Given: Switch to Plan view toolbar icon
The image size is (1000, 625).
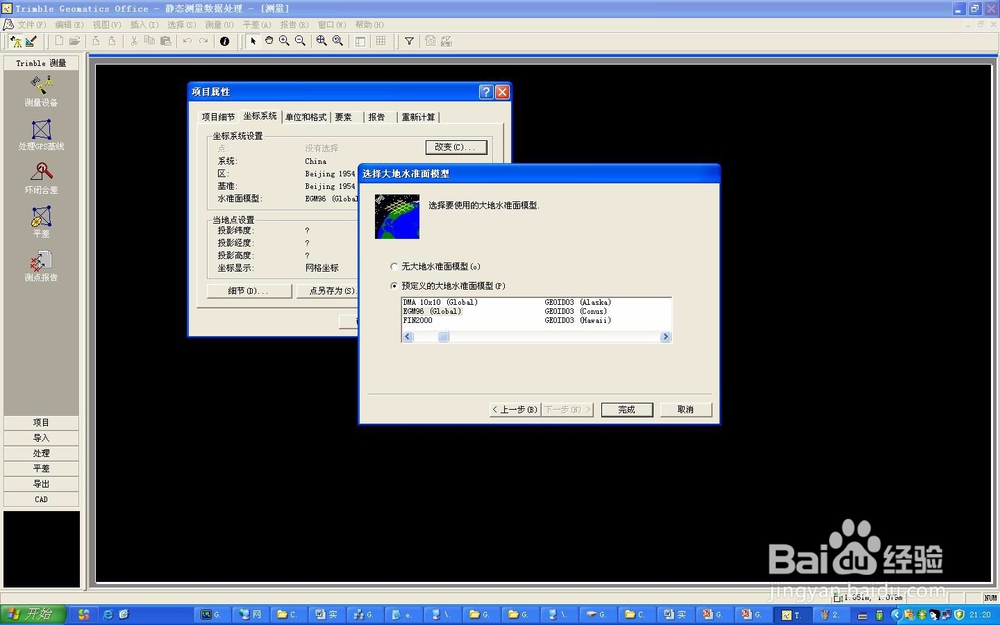Looking at the screenshot, I should [x=31, y=41].
